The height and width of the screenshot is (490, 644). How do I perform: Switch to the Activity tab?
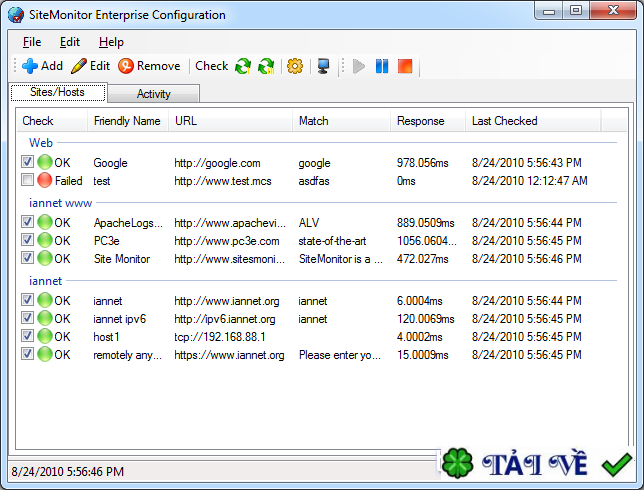(x=154, y=94)
